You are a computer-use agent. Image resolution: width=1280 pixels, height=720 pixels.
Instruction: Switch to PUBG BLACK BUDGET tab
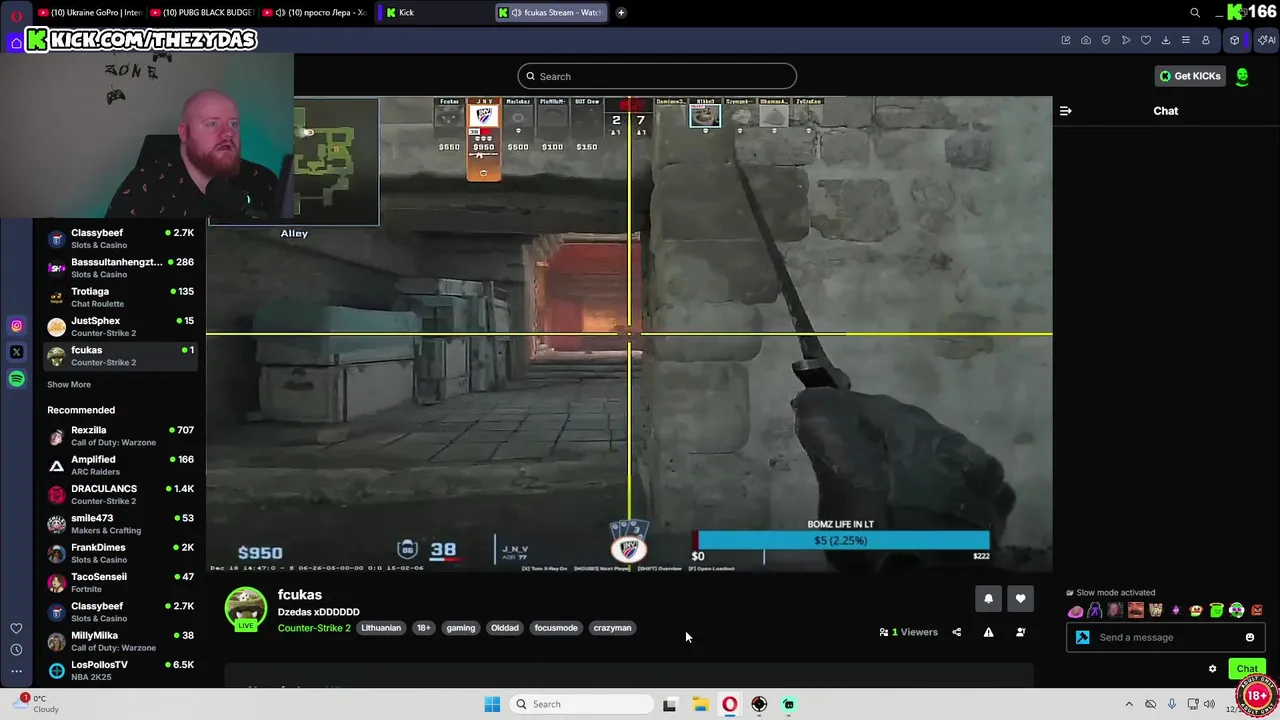201,13
